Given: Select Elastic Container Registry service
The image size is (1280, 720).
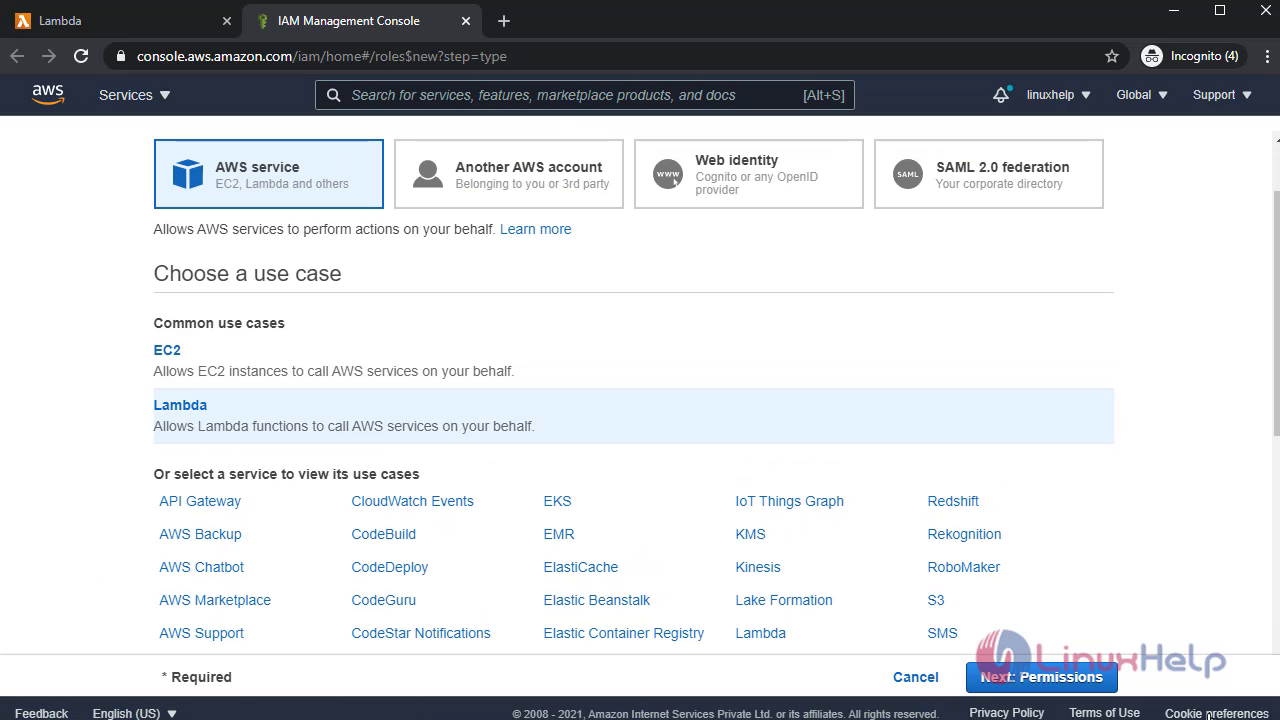Looking at the screenshot, I should point(624,633).
